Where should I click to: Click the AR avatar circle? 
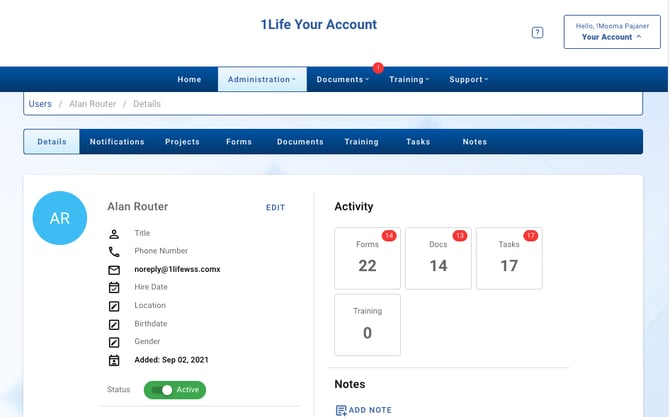(x=60, y=217)
